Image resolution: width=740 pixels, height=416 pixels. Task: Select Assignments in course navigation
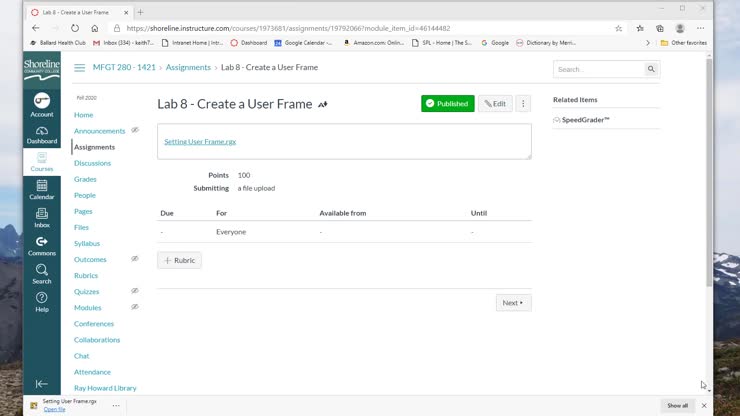(x=94, y=147)
